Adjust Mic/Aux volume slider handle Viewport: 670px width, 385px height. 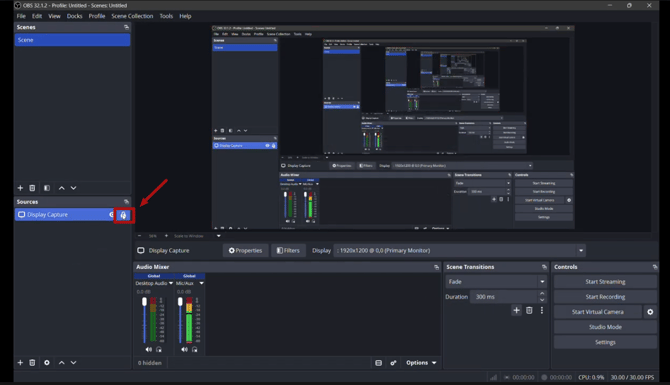[x=180, y=302]
